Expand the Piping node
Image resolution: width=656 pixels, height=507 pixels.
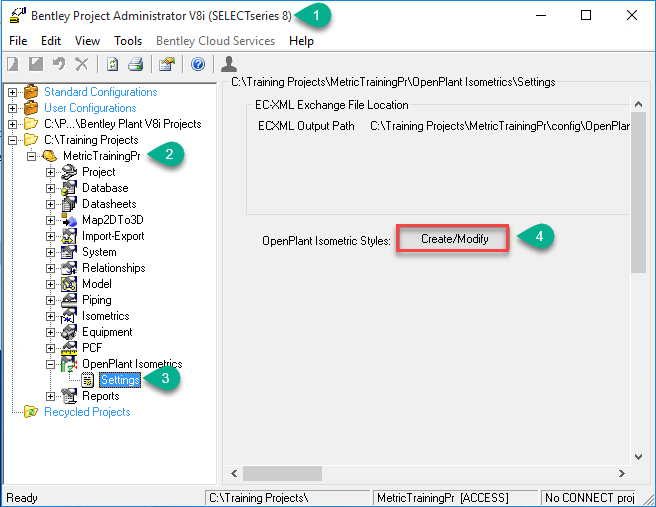tap(50, 300)
